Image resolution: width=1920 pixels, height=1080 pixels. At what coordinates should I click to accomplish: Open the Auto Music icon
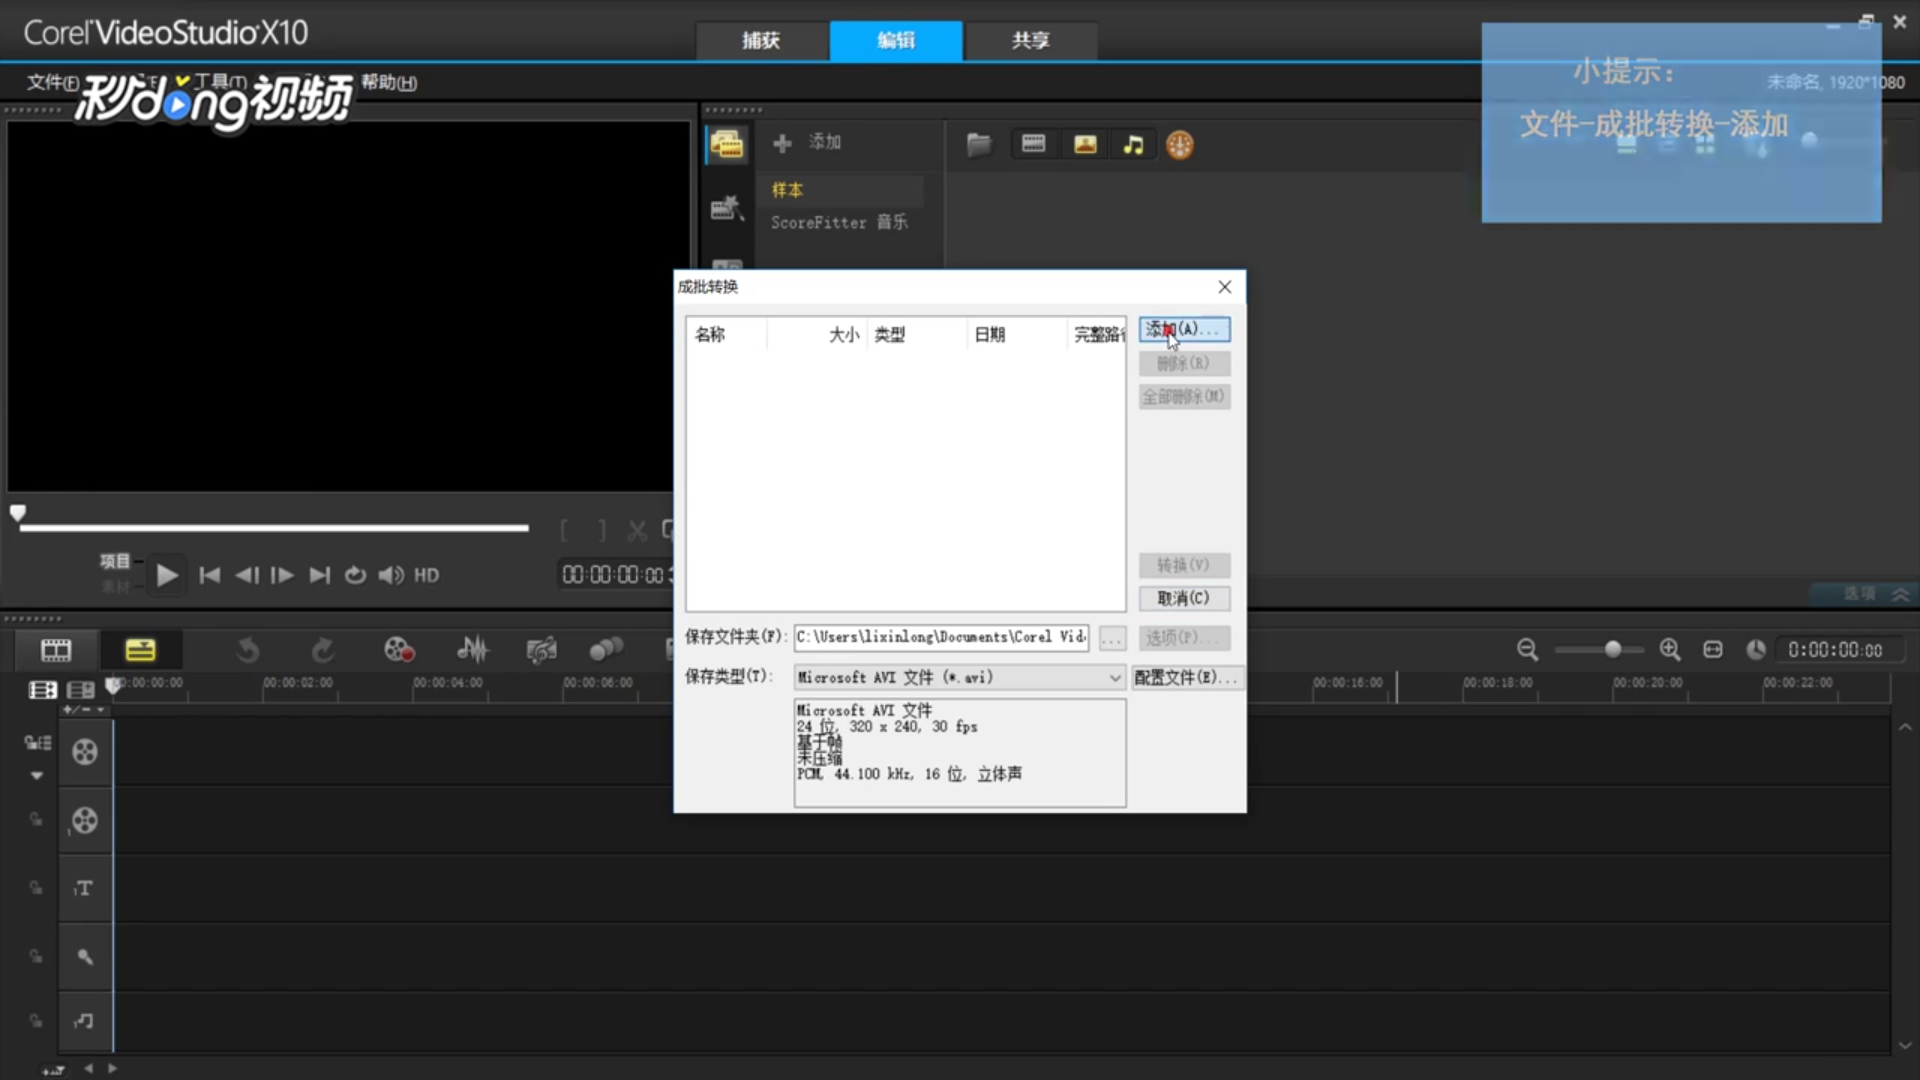coord(541,650)
